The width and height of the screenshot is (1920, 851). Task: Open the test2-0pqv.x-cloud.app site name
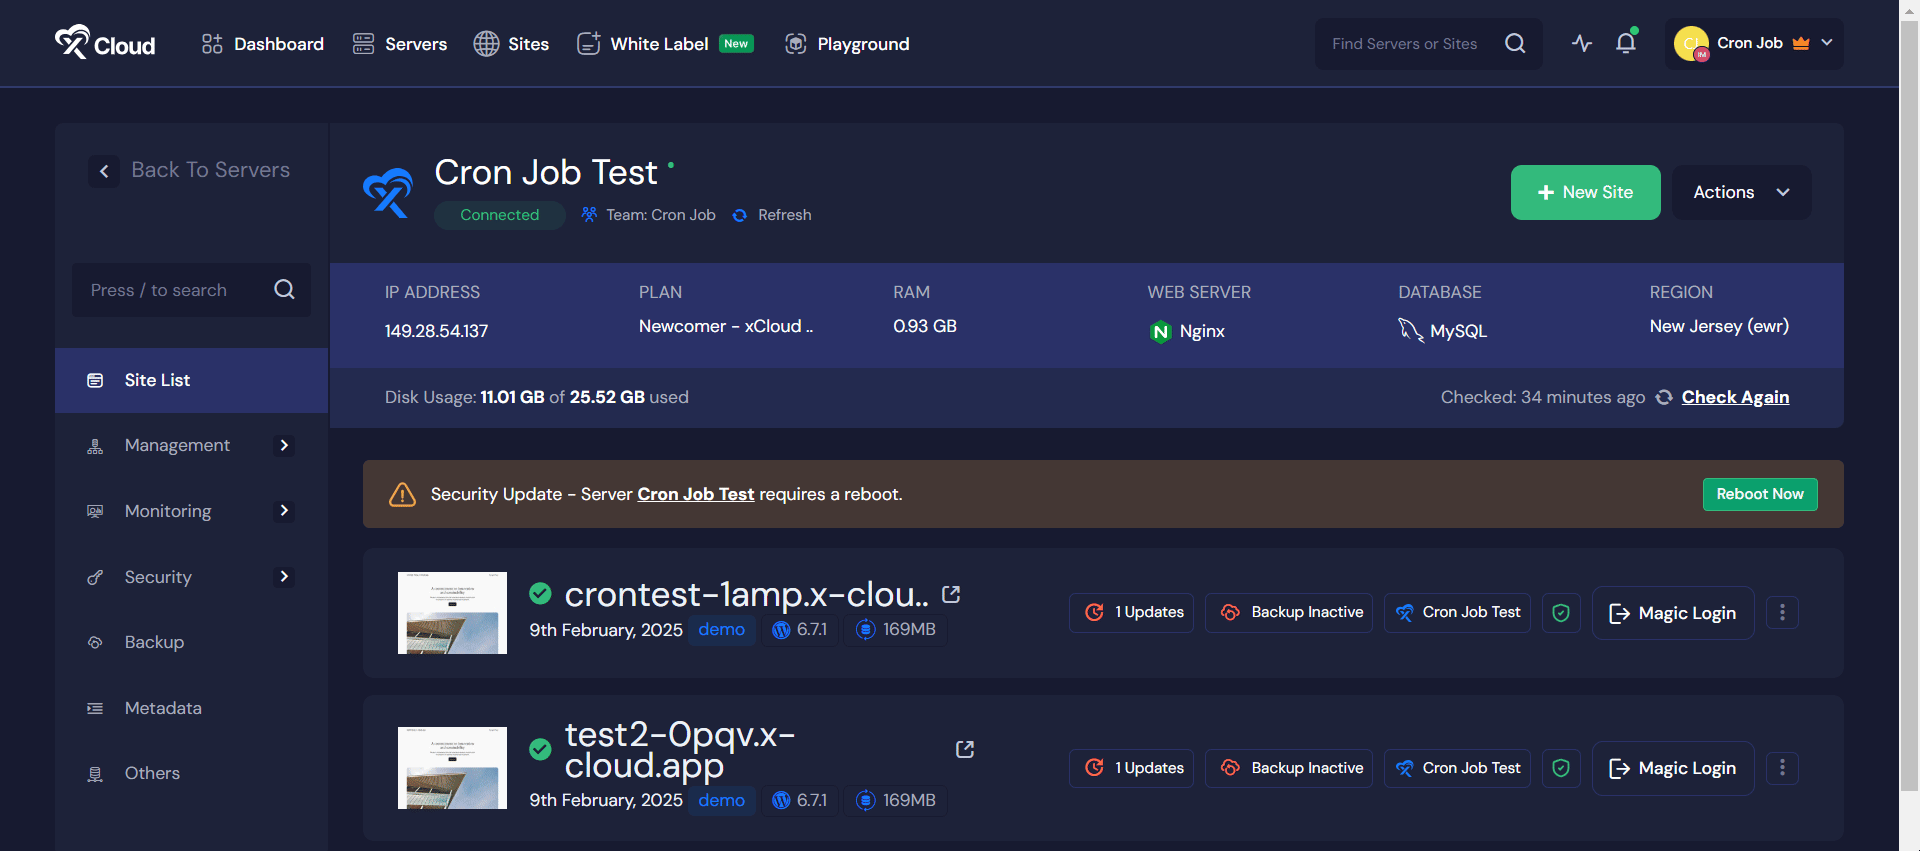(x=680, y=750)
